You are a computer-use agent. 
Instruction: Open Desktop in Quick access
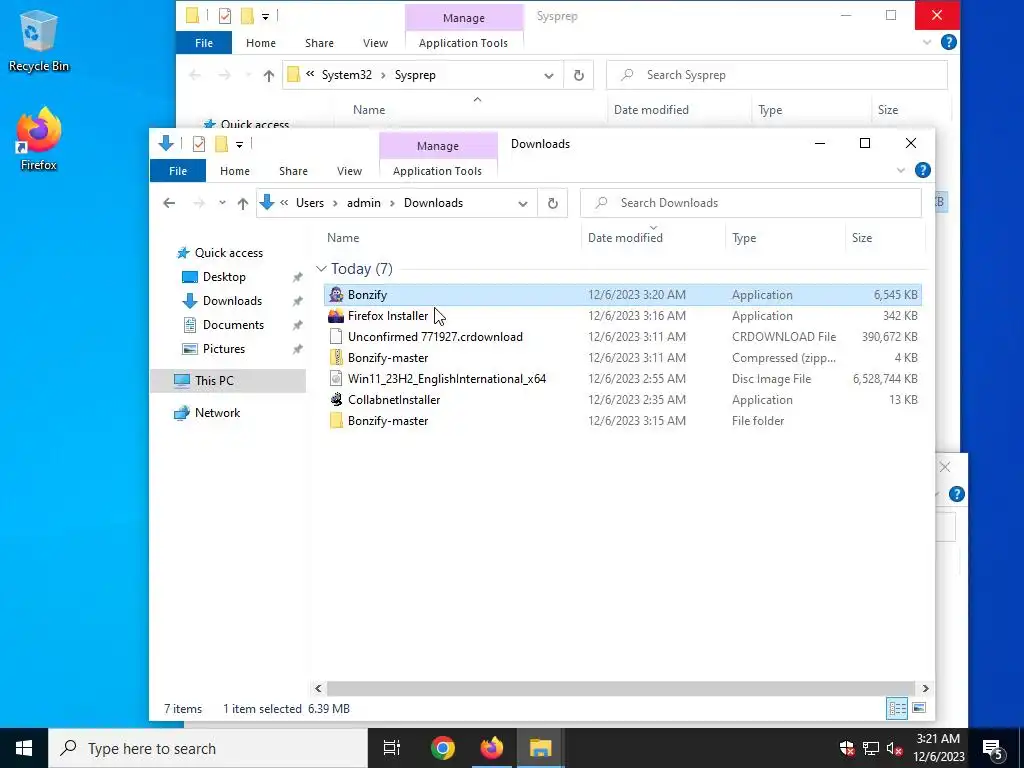point(224,277)
